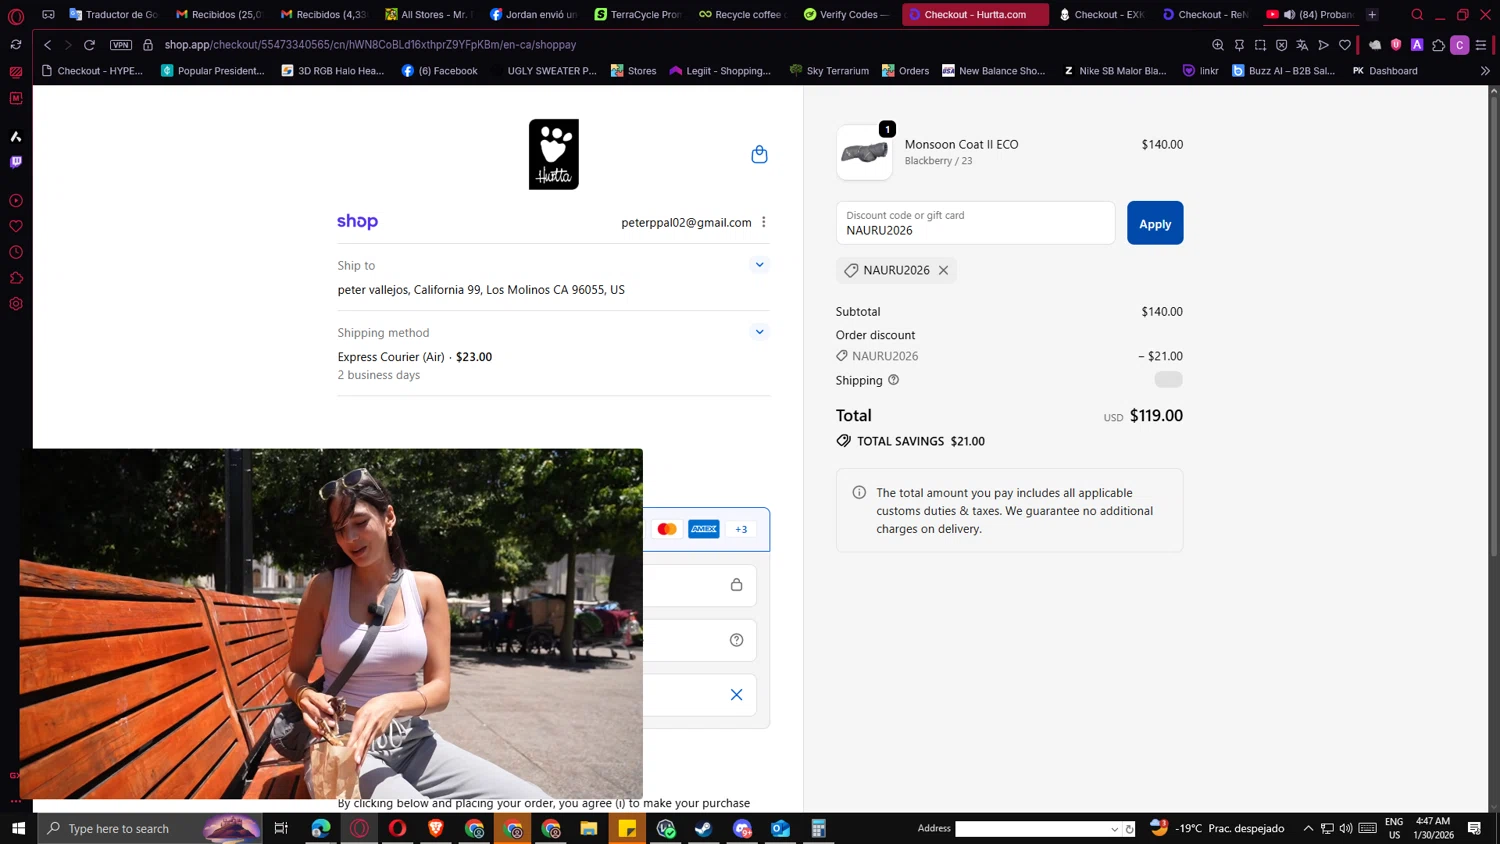
Task: Click the Monsoon Coat II ECO thumbnail
Action: point(864,152)
